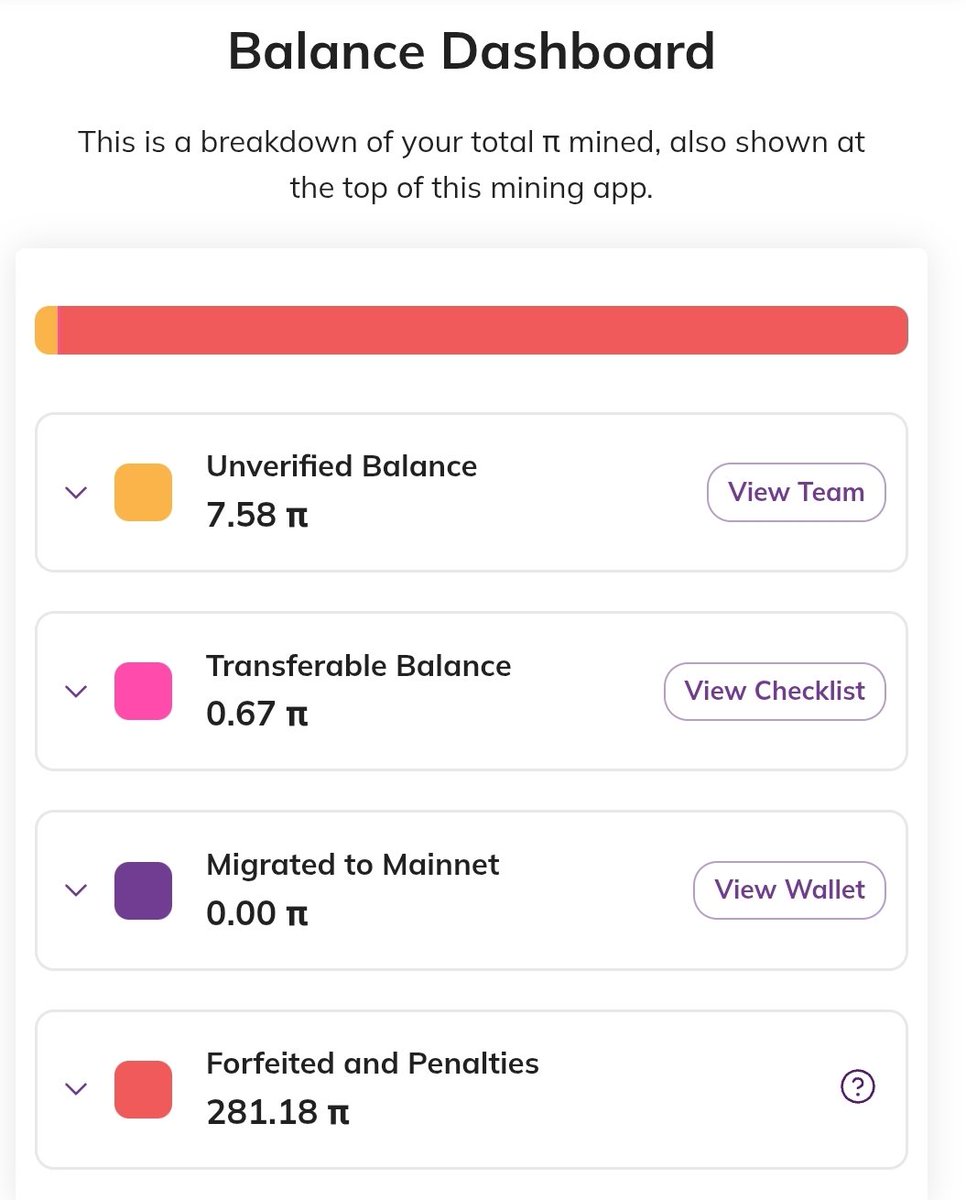Screen dimensions: 966x1200
Task: Click the 281.18 π forfeited amount
Action: [277, 1112]
